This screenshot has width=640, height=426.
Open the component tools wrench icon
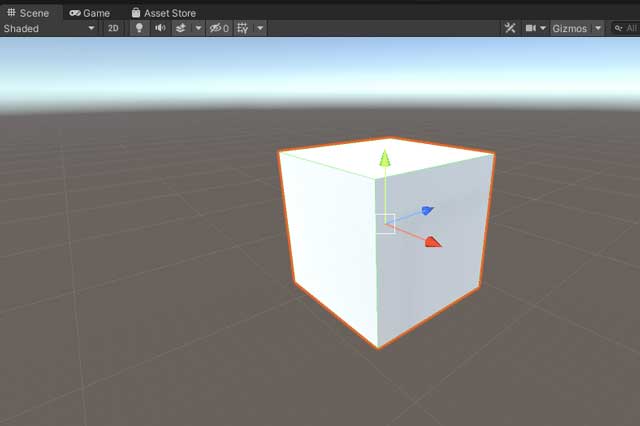509,28
